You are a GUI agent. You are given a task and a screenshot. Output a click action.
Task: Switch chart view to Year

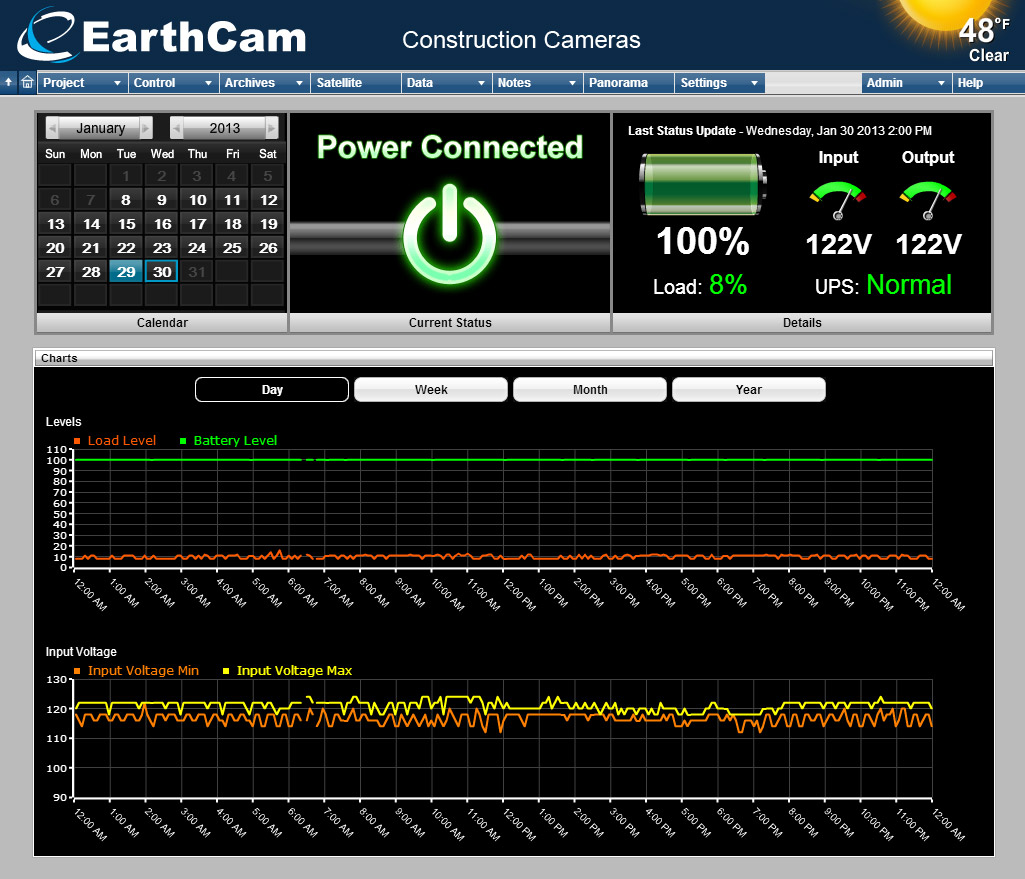pyautogui.click(x=748, y=390)
